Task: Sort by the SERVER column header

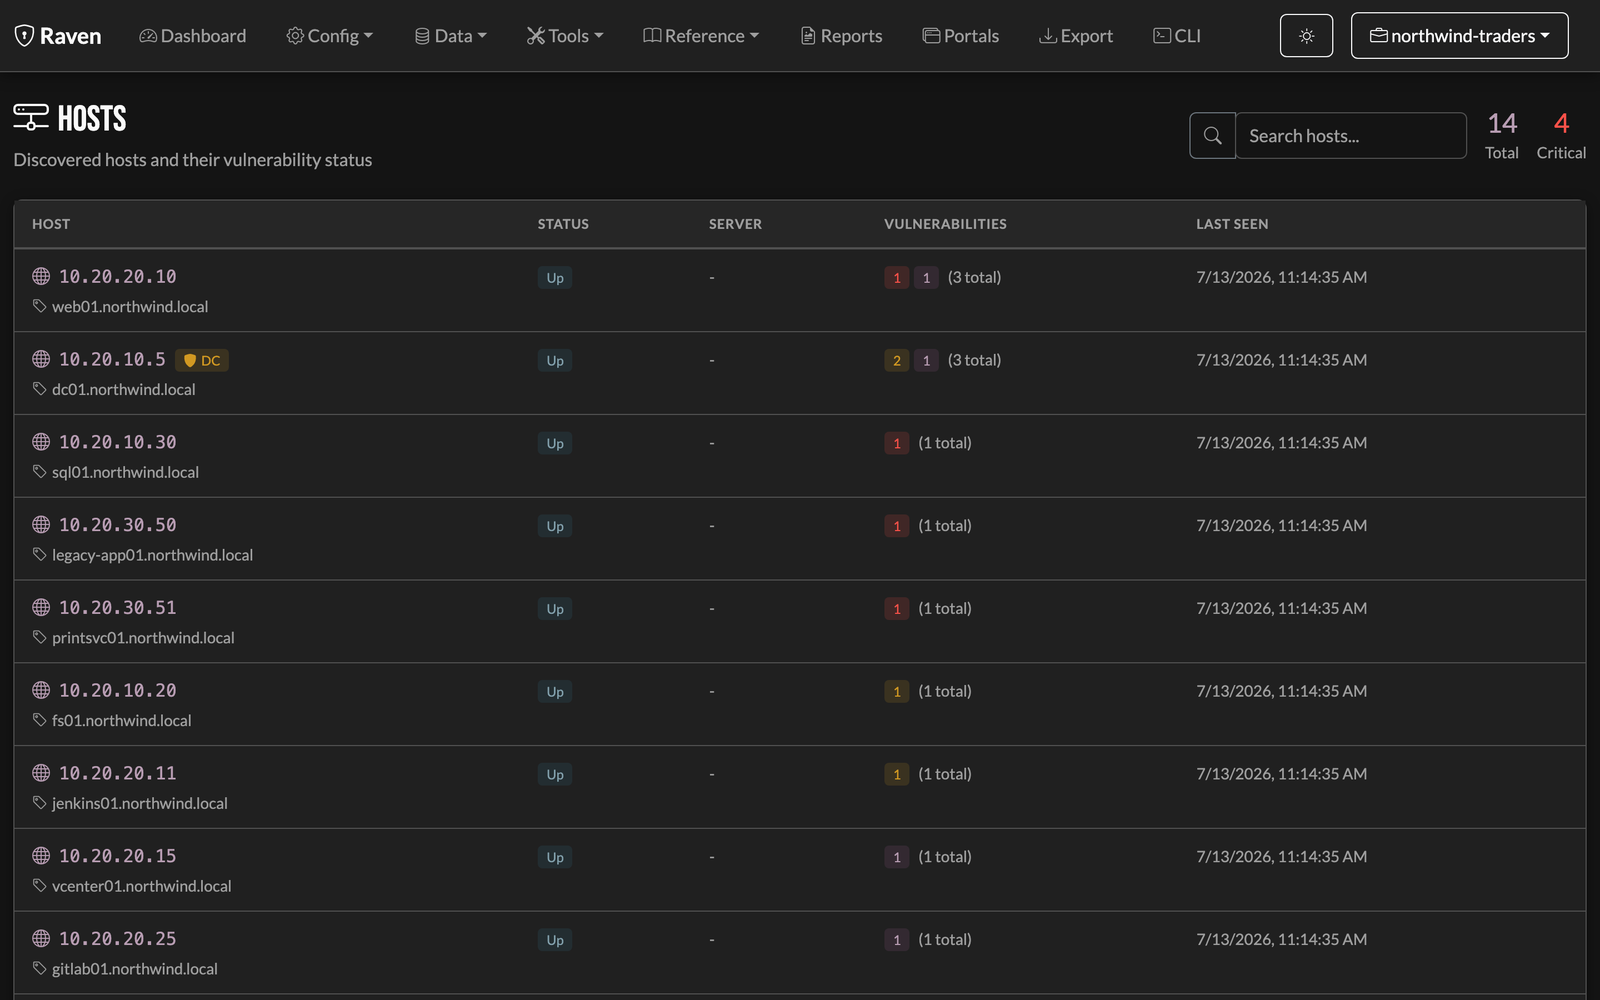Action: tap(735, 224)
